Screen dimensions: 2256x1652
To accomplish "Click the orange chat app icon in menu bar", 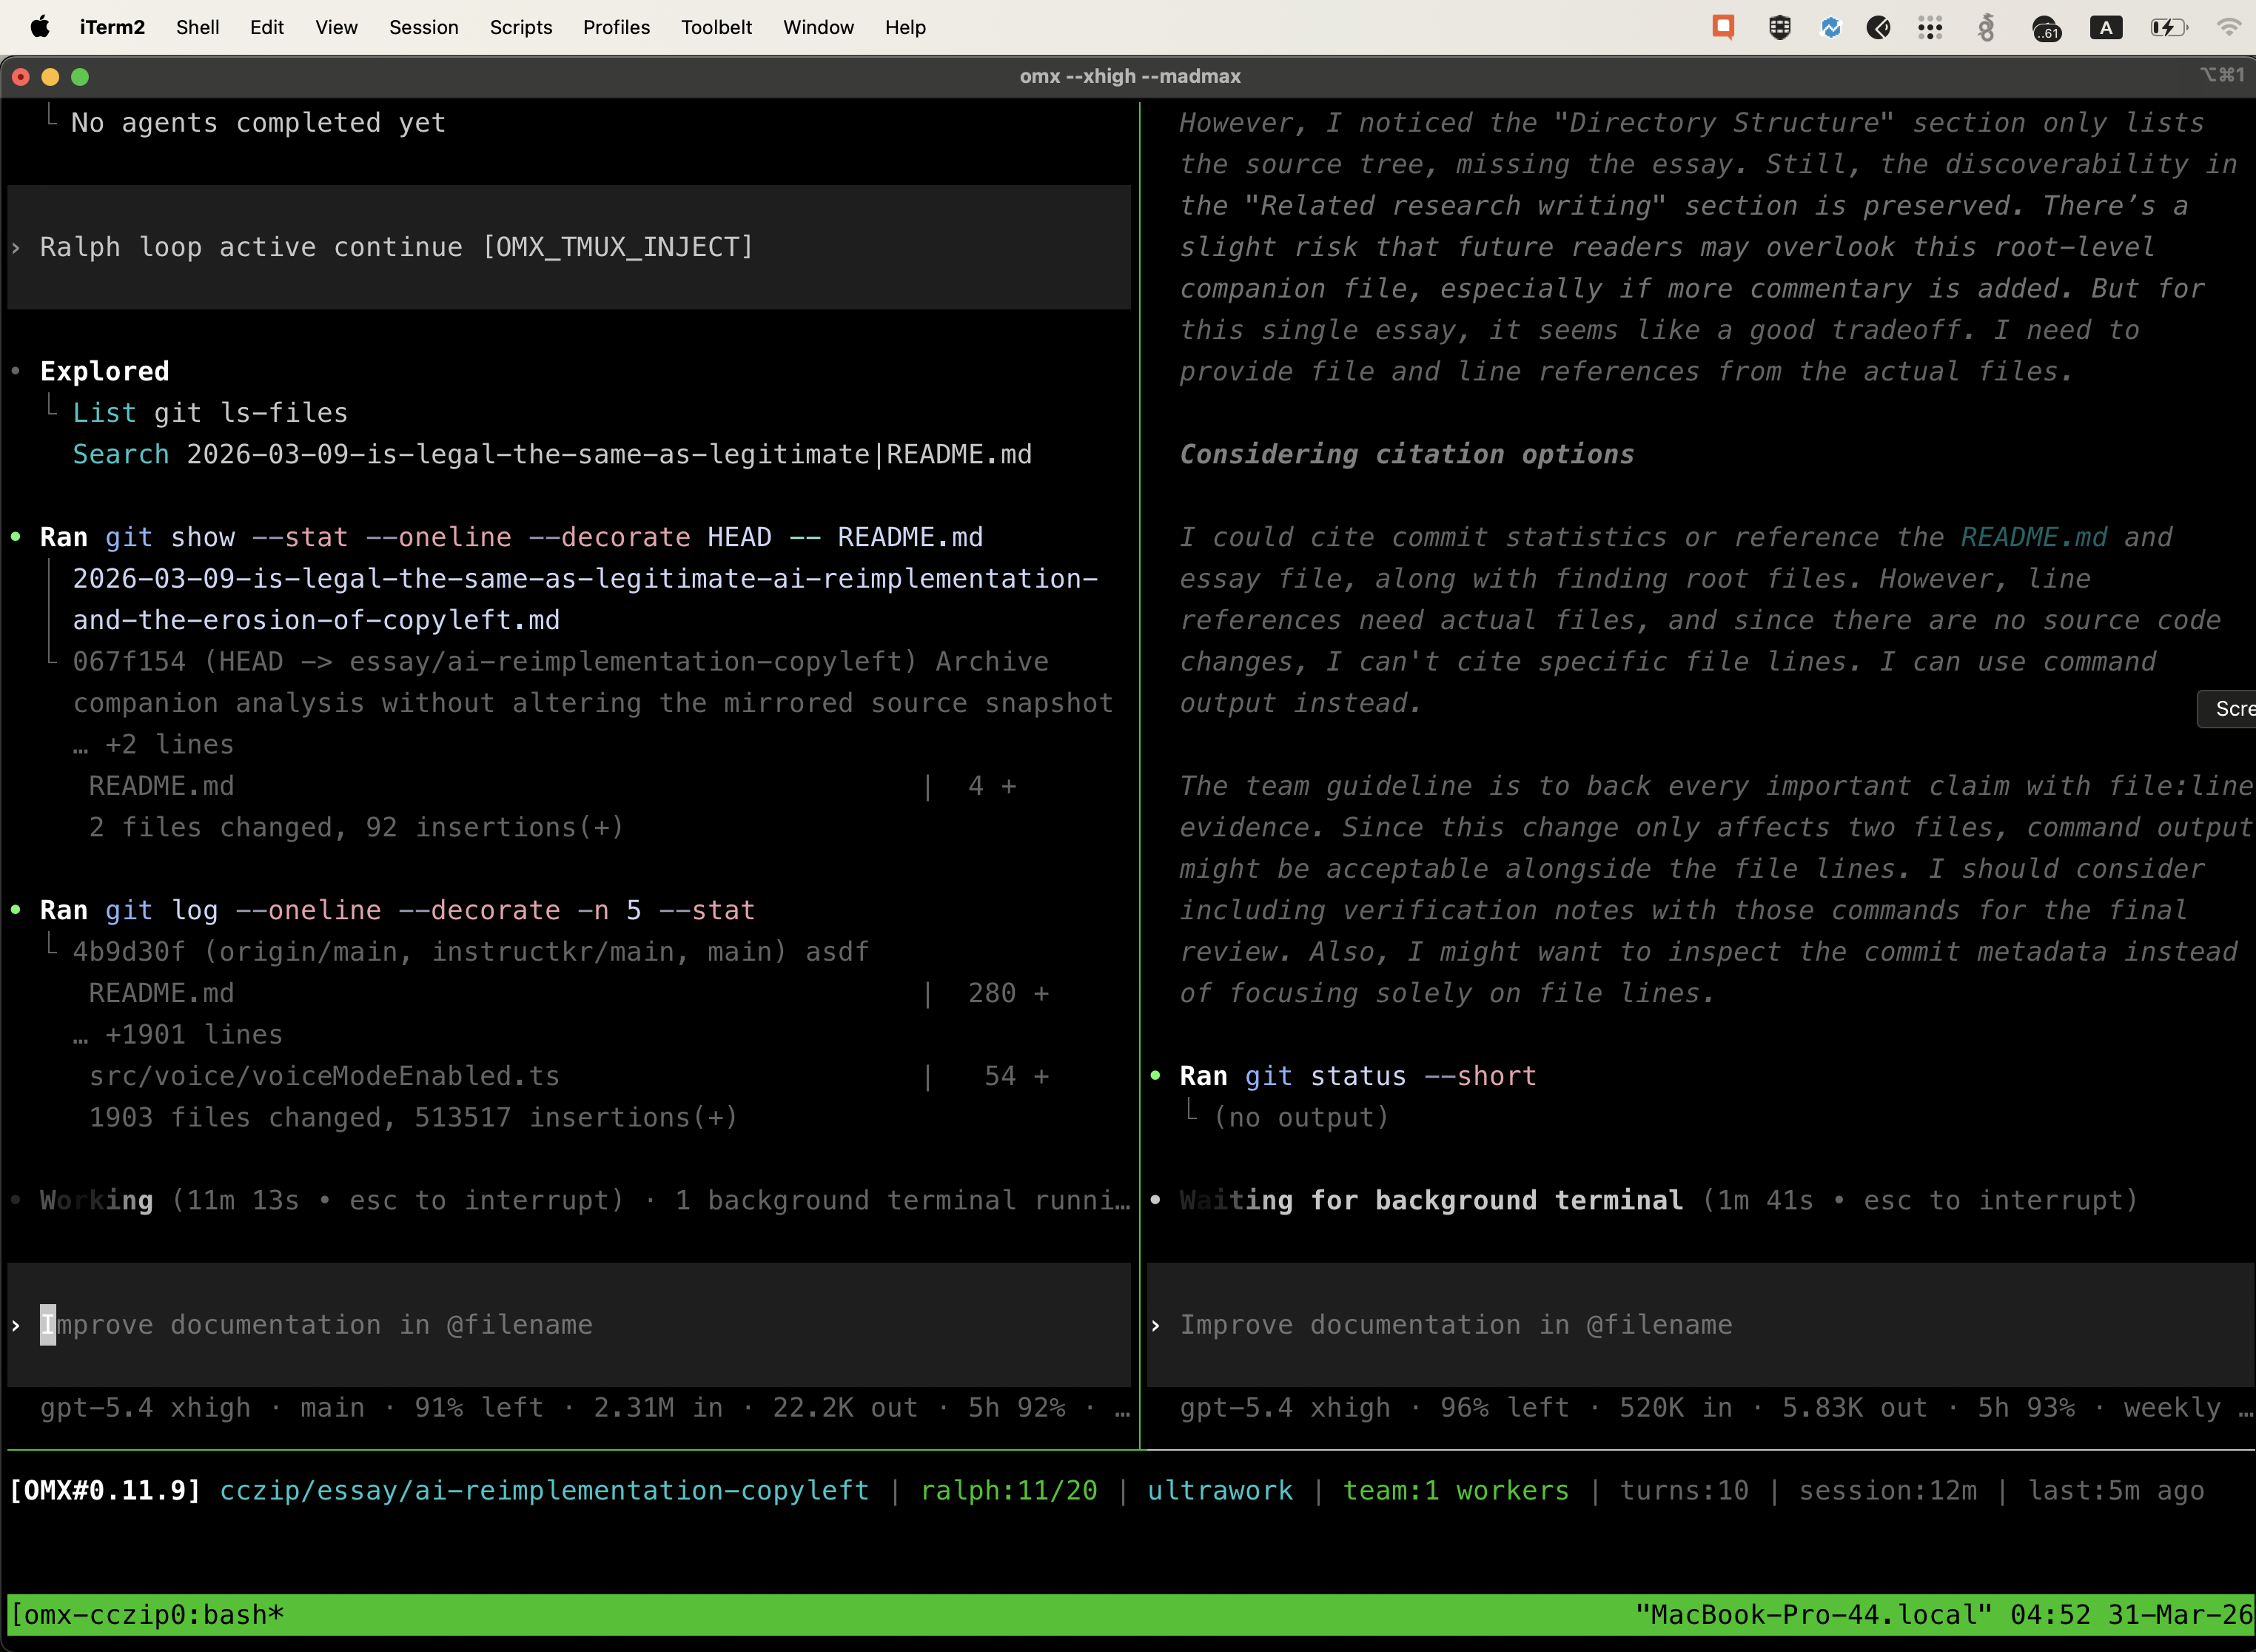I will click(1723, 27).
